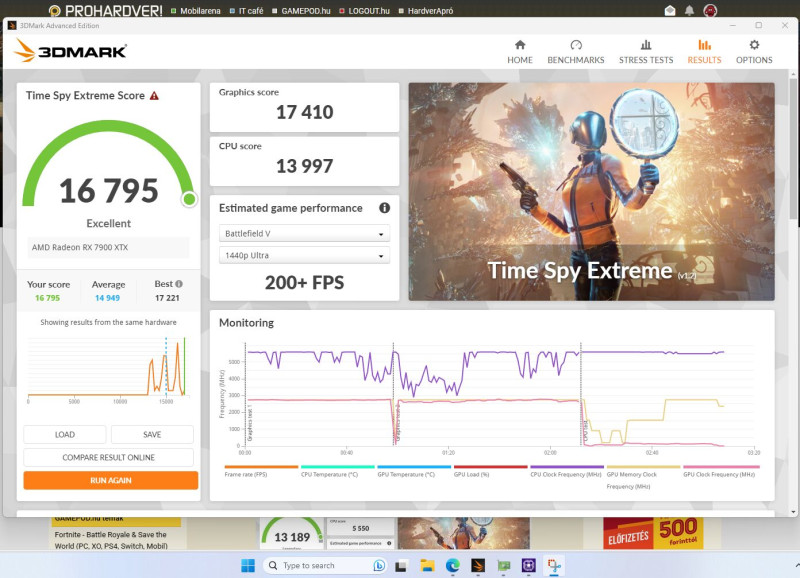This screenshot has width=800, height=578.
Task: Open Mobilarena link in browser window
Action: click(196, 11)
